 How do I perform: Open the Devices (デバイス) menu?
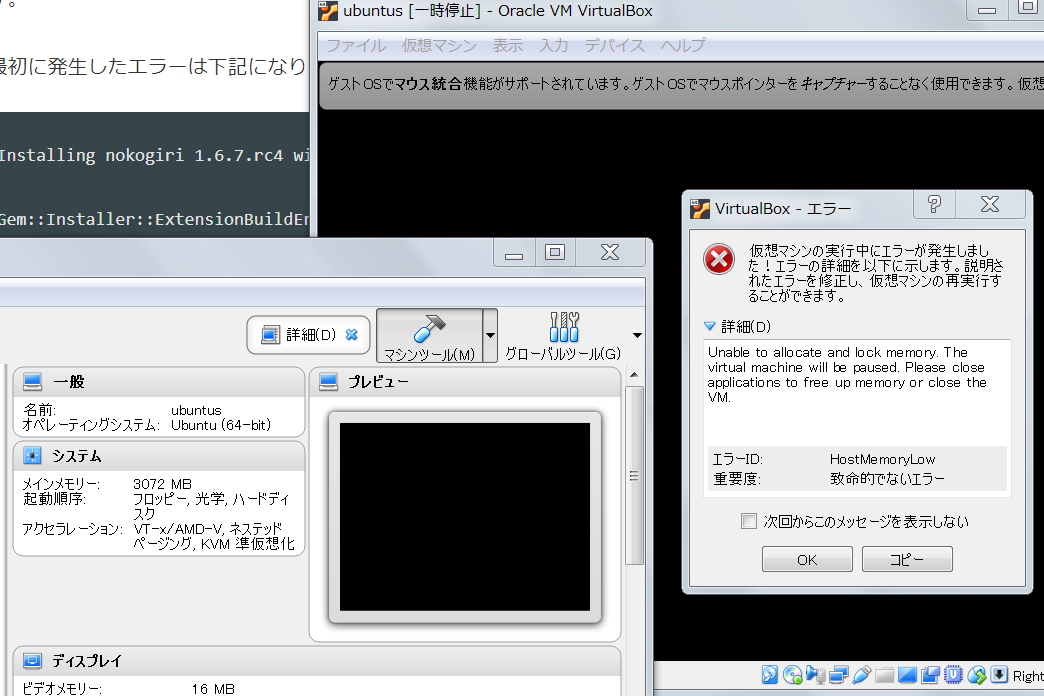615,45
